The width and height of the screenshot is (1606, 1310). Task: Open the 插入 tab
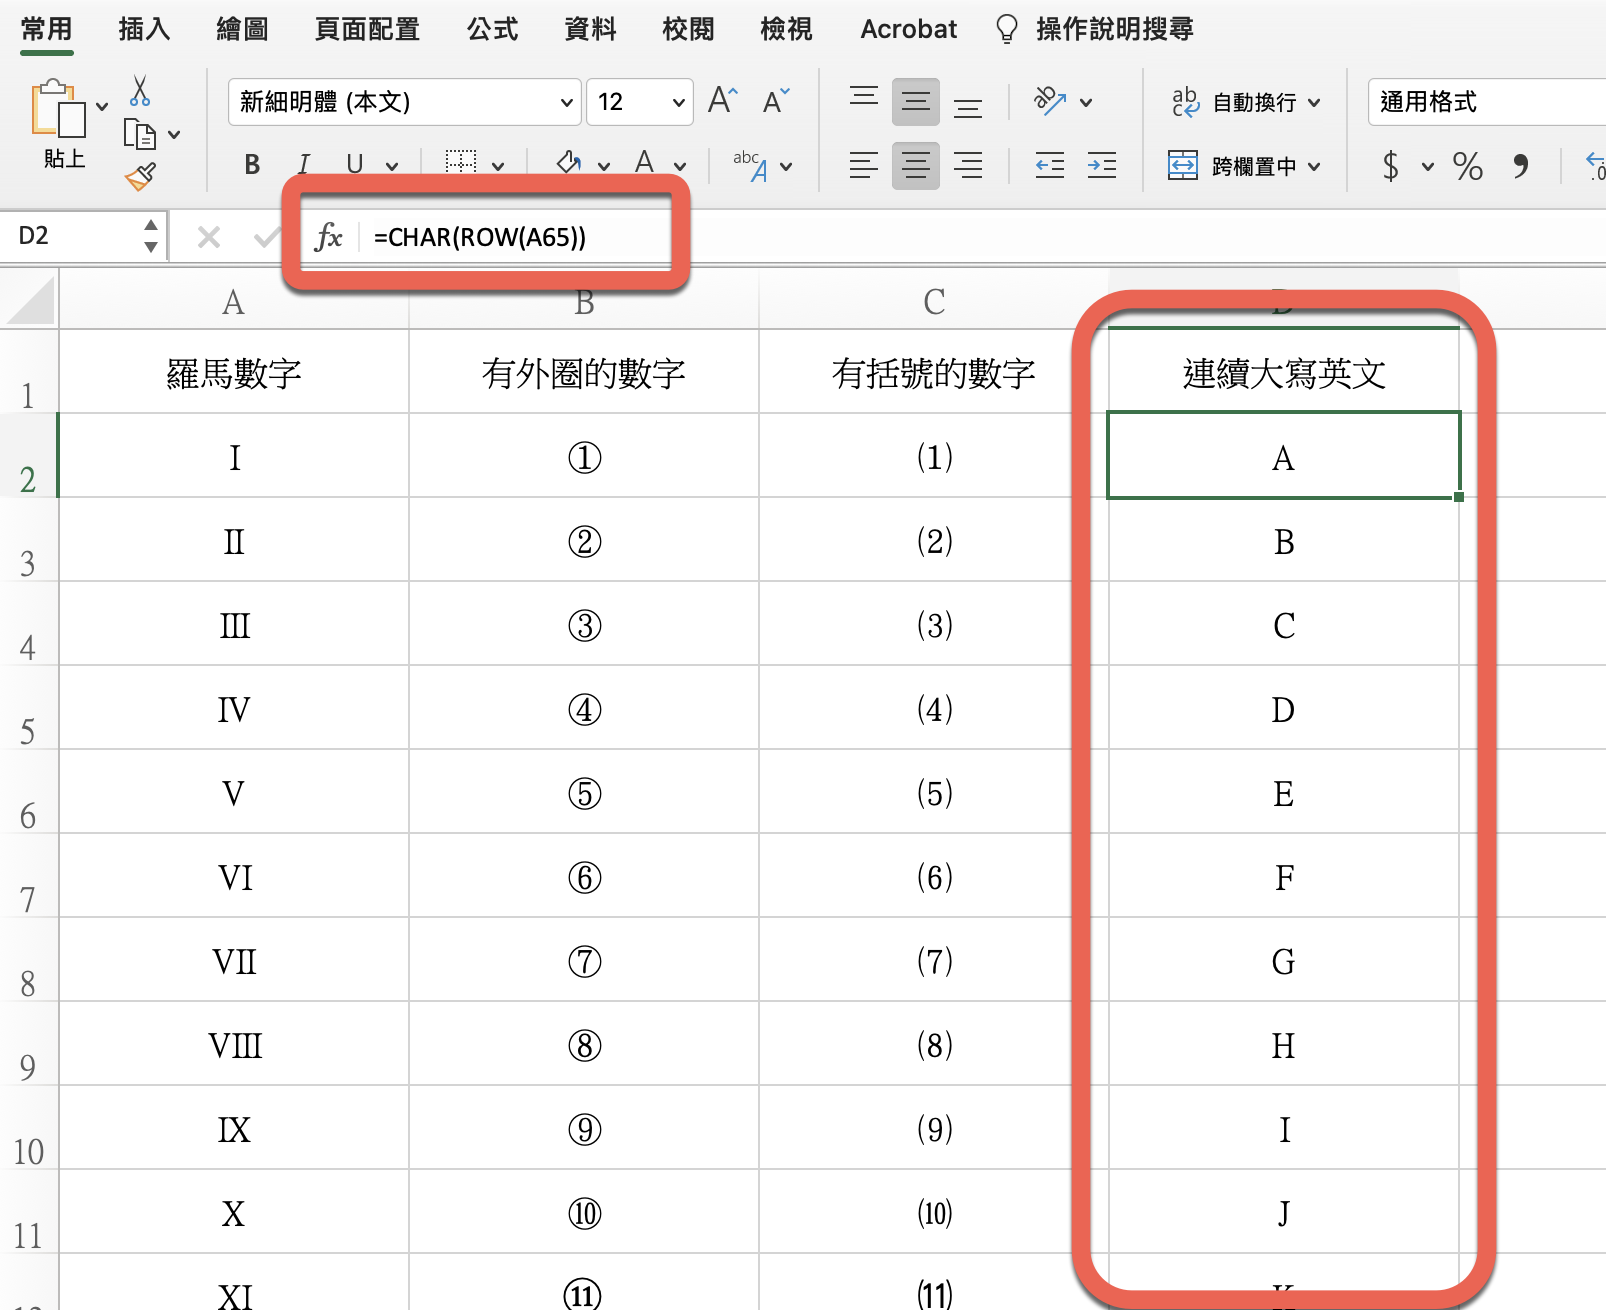144,29
